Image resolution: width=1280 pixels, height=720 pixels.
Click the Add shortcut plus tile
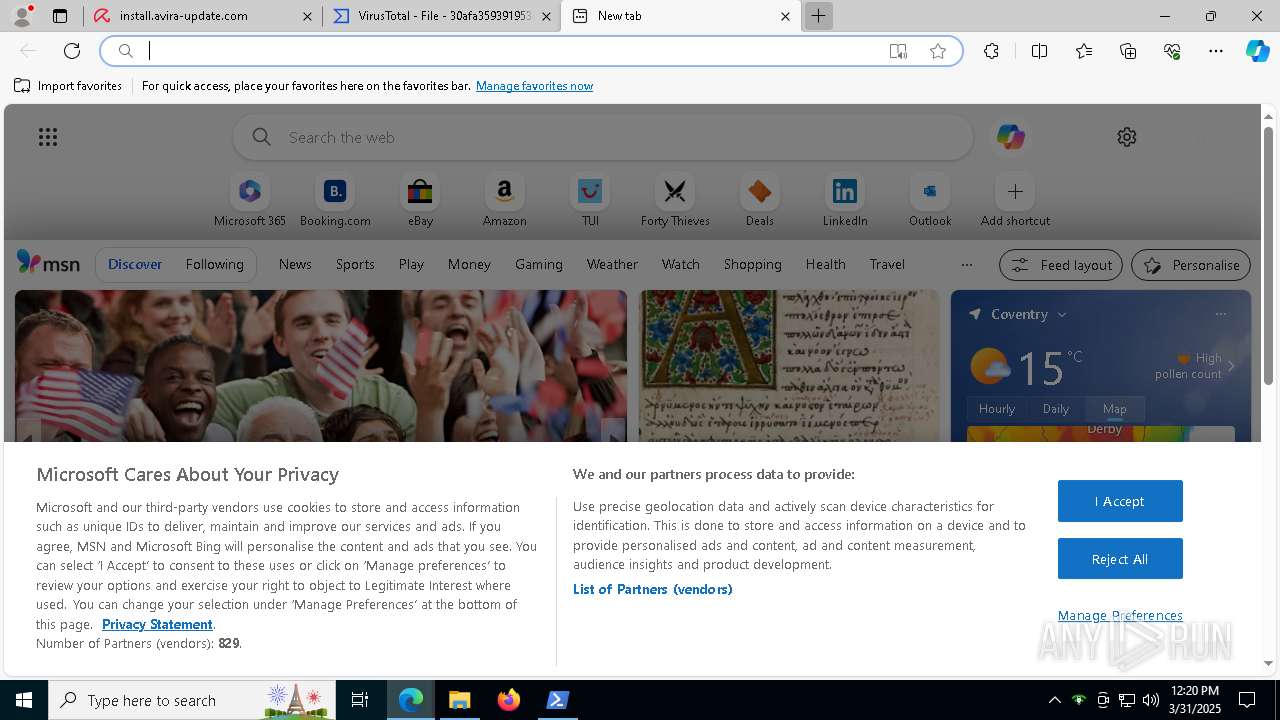tap(1015, 201)
